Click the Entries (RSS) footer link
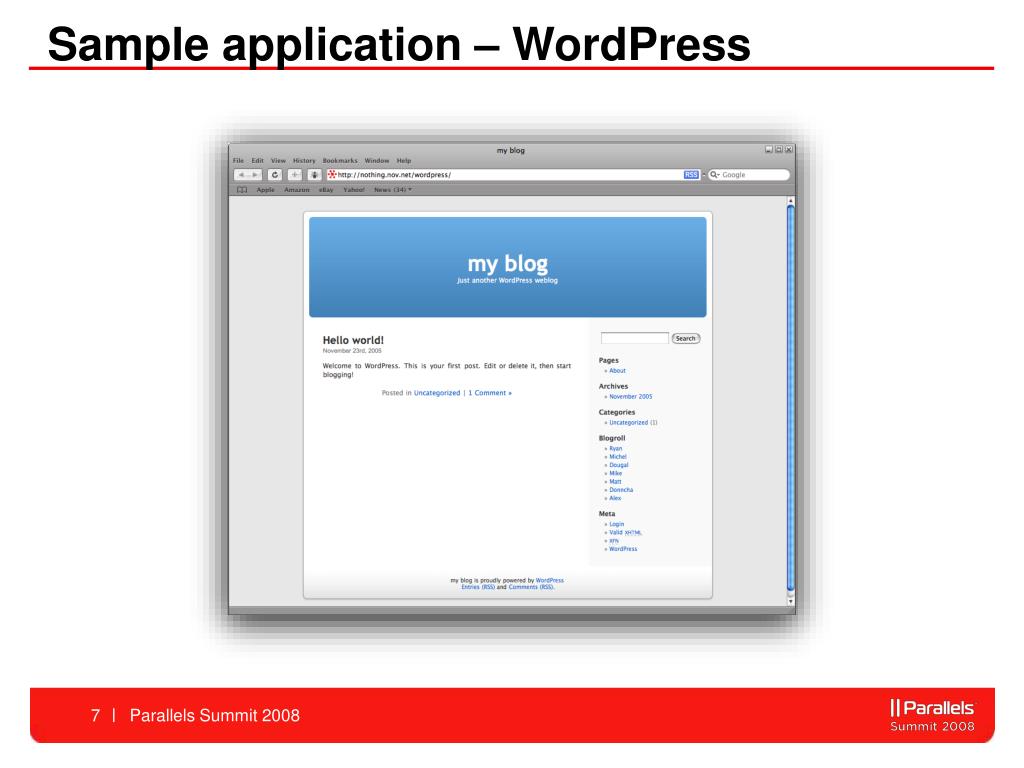 point(478,587)
